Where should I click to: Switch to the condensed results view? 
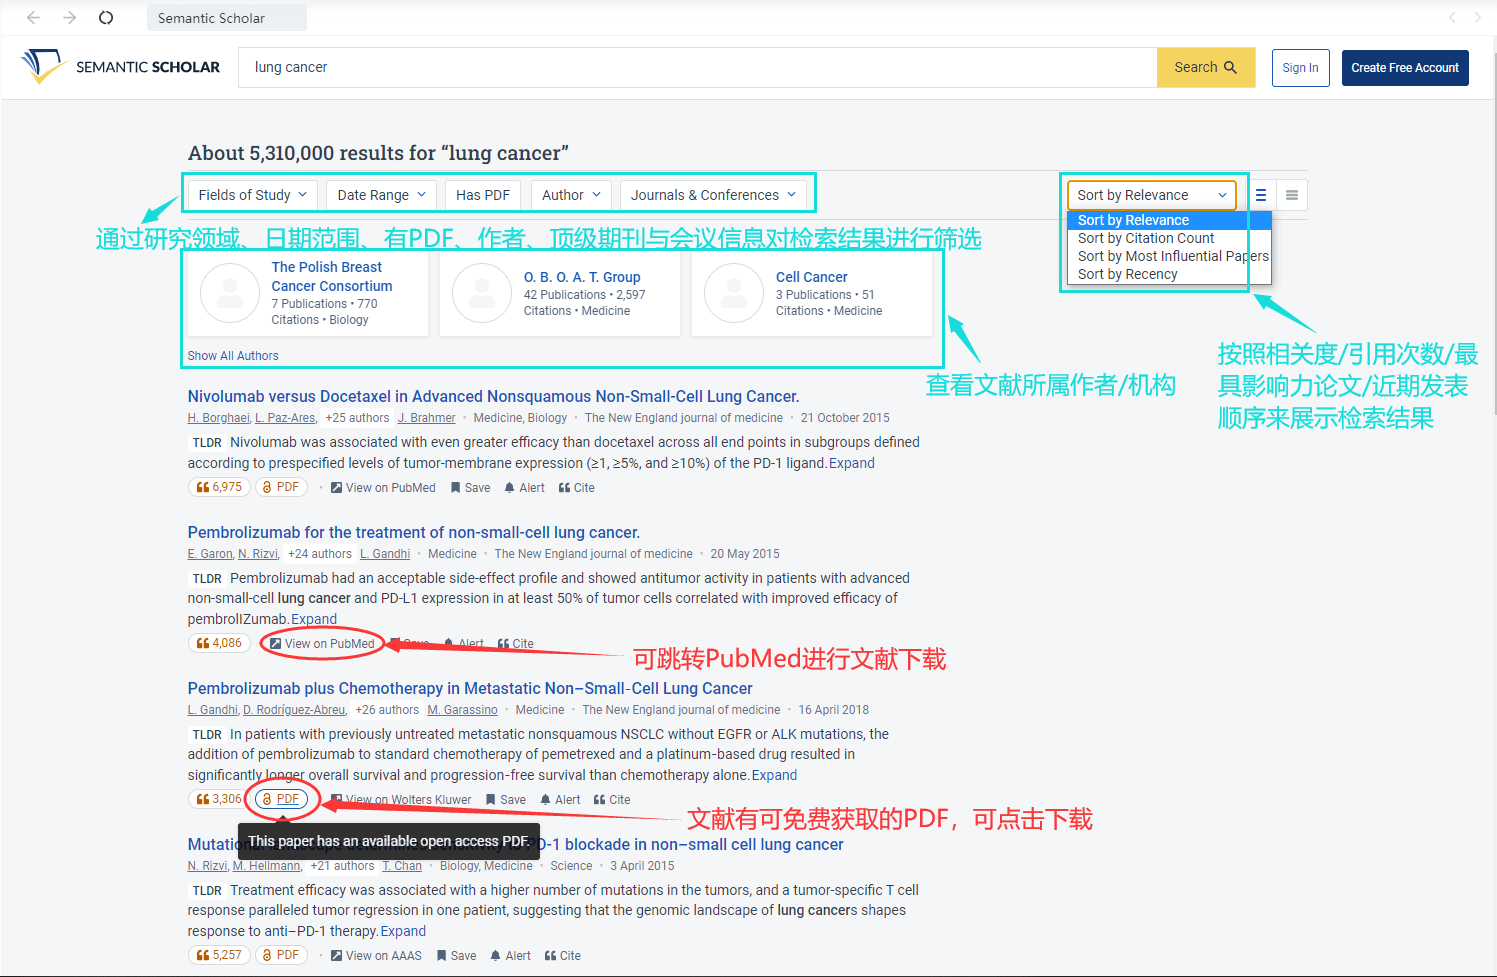click(x=1291, y=195)
